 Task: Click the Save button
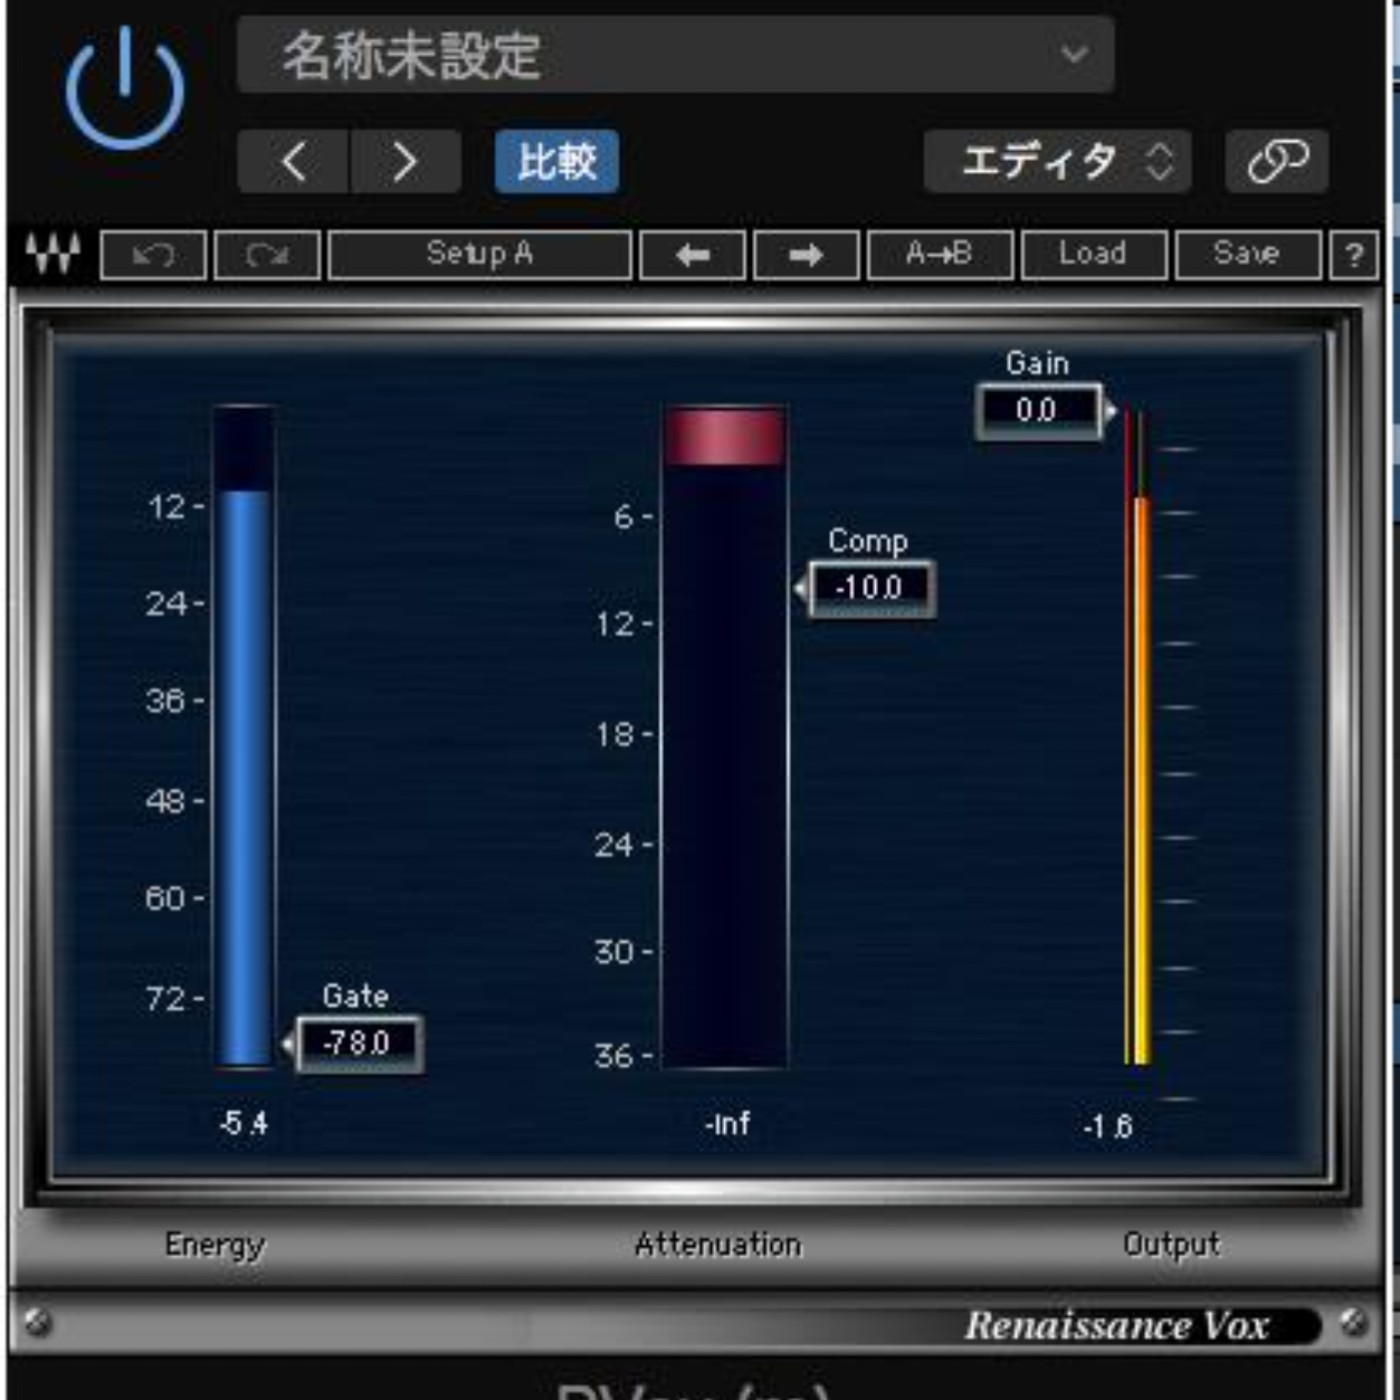tap(1247, 255)
